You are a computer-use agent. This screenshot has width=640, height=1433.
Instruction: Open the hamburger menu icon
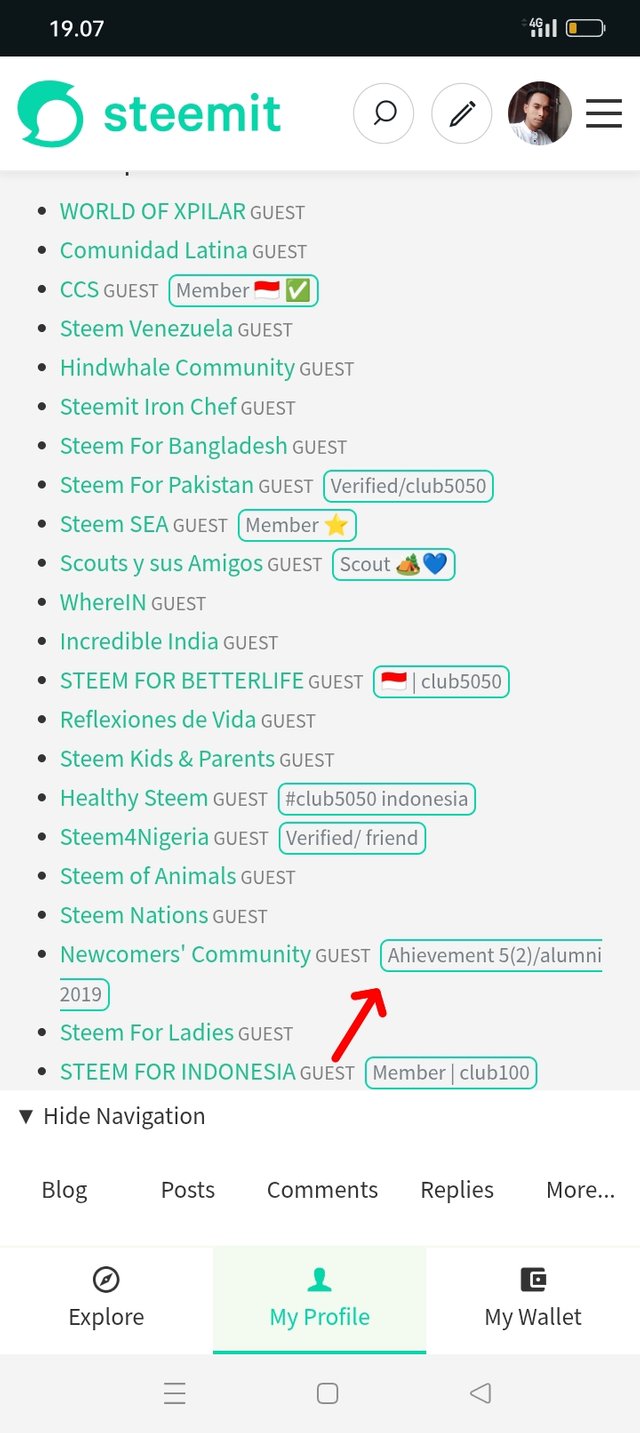pos(604,114)
